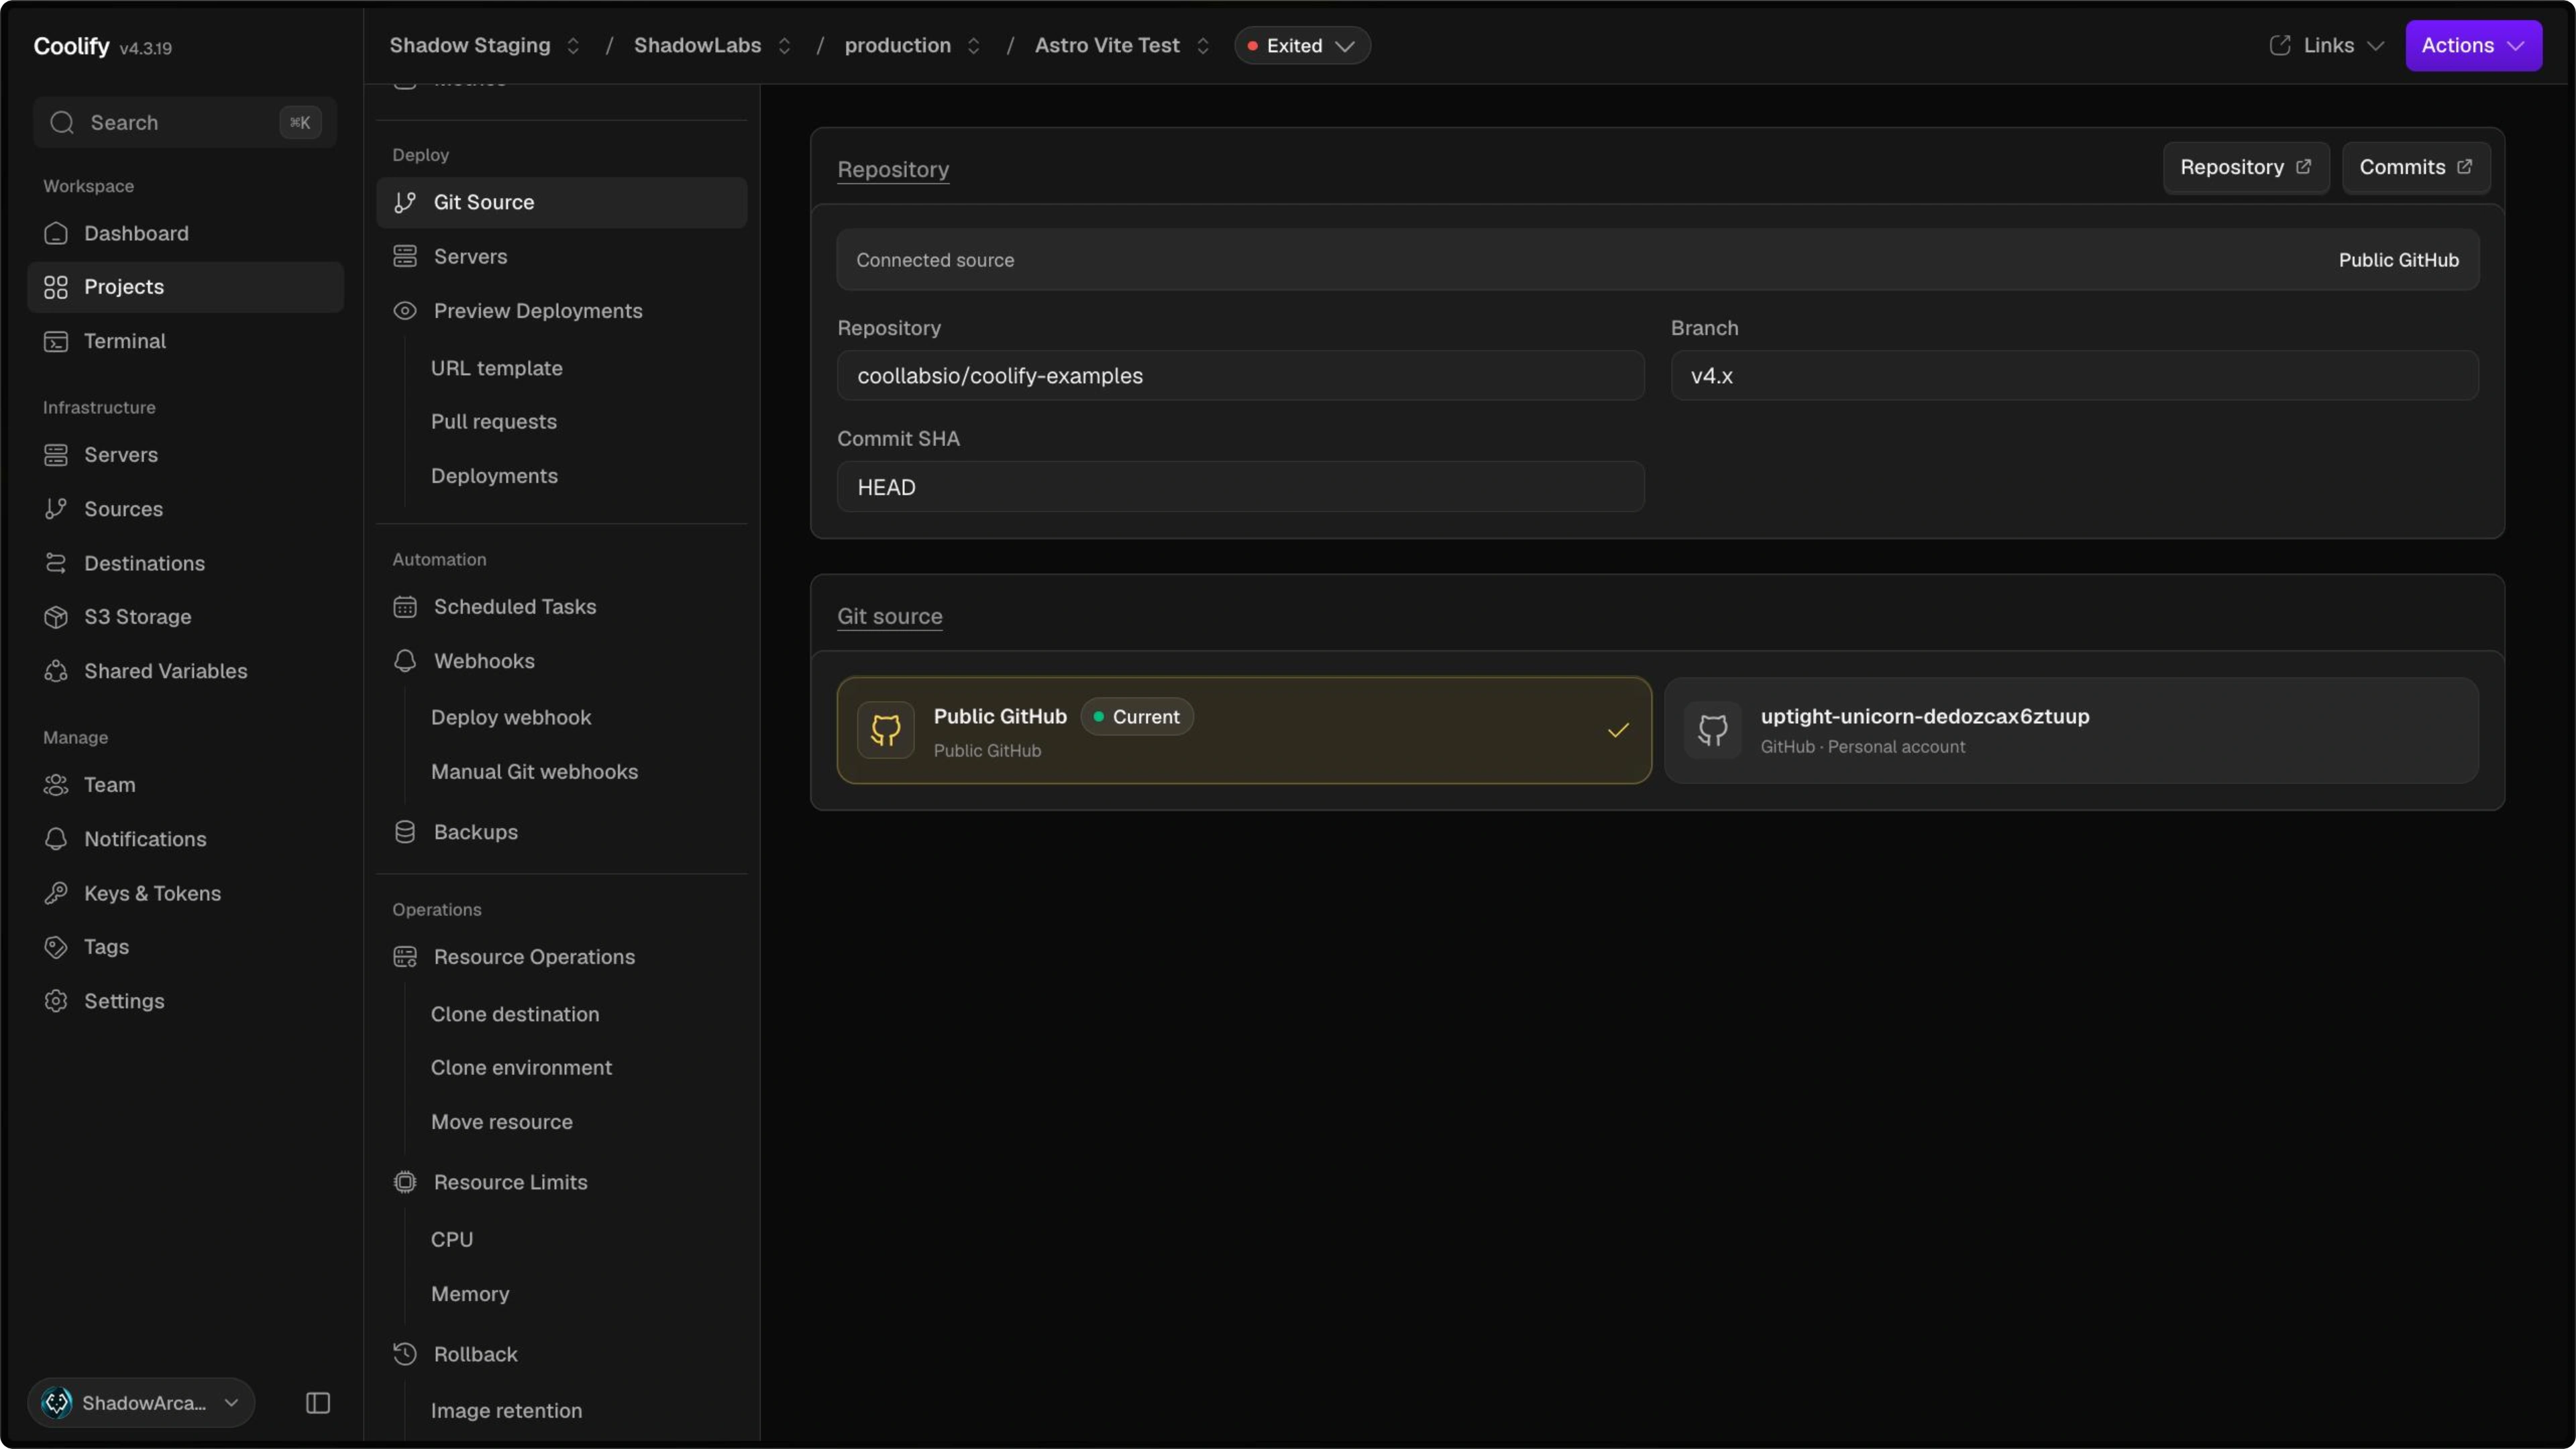Click the Branch input field
2576x1449 pixels.
pos(2074,376)
